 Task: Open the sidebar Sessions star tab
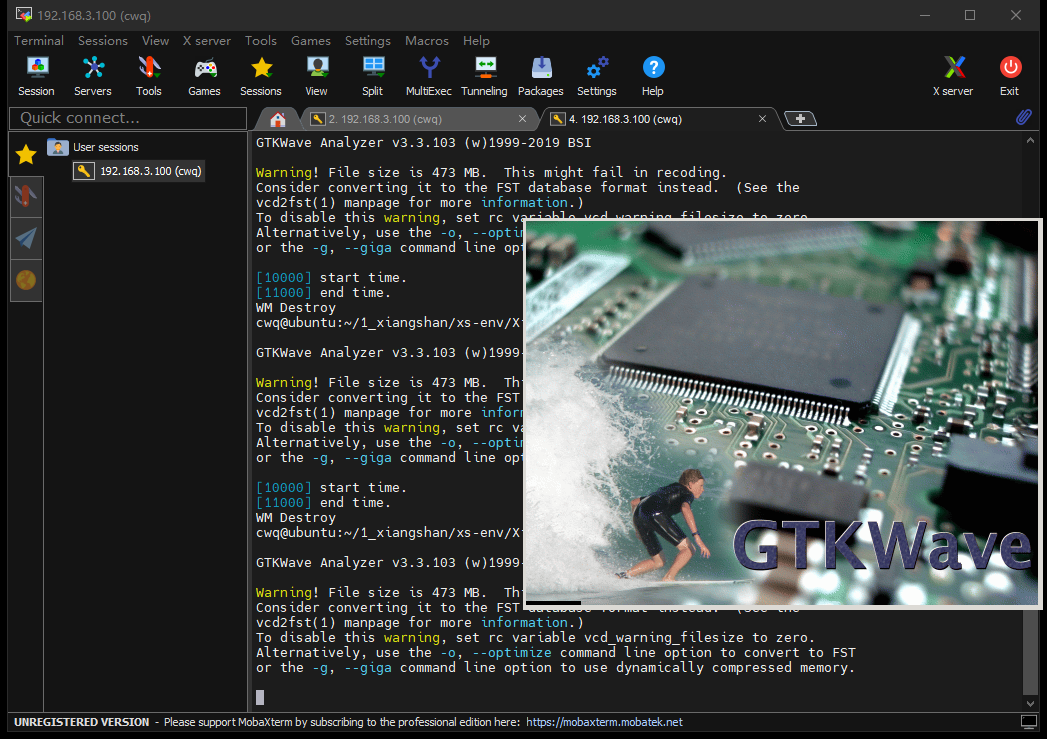tap(26, 155)
